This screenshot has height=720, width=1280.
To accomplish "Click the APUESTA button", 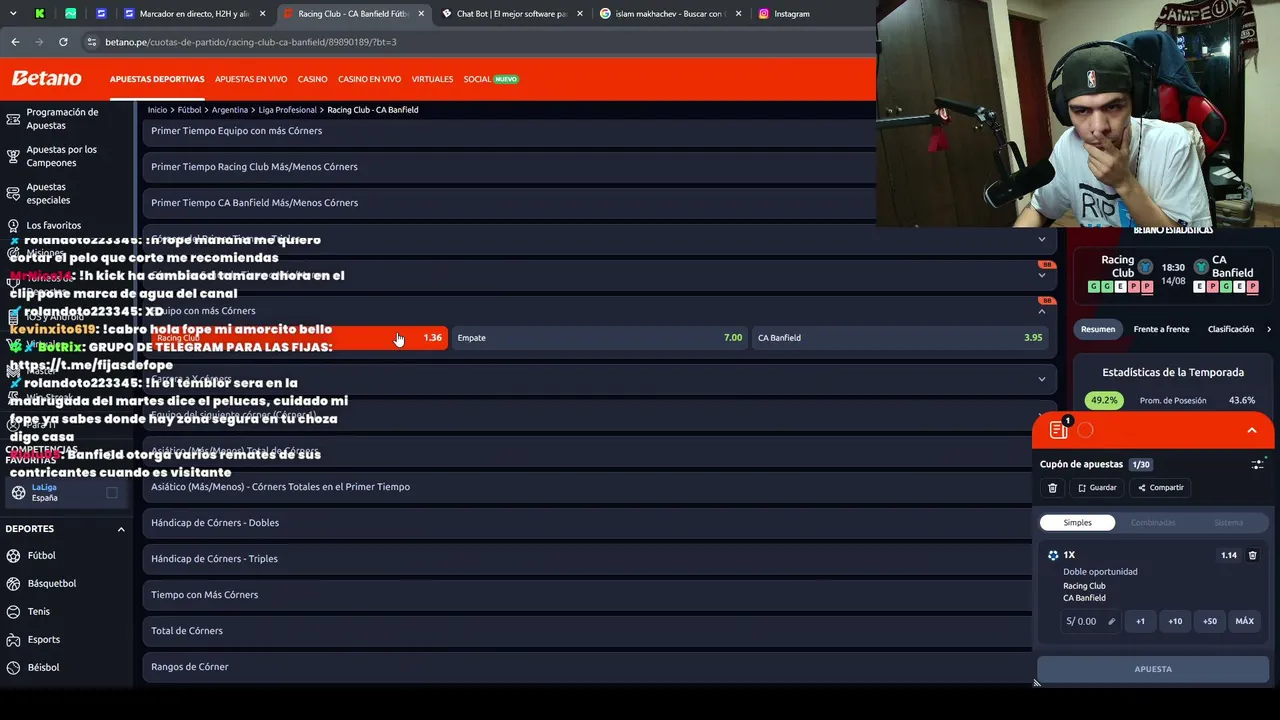I will pos(1153,669).
